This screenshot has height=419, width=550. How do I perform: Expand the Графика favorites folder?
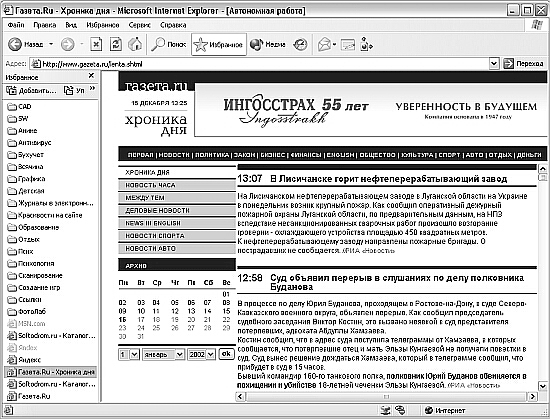pos(26,179)
